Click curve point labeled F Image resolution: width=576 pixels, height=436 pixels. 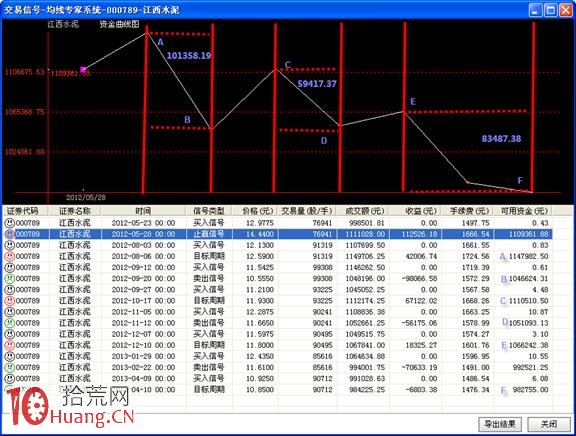click(x=532, y=191)
